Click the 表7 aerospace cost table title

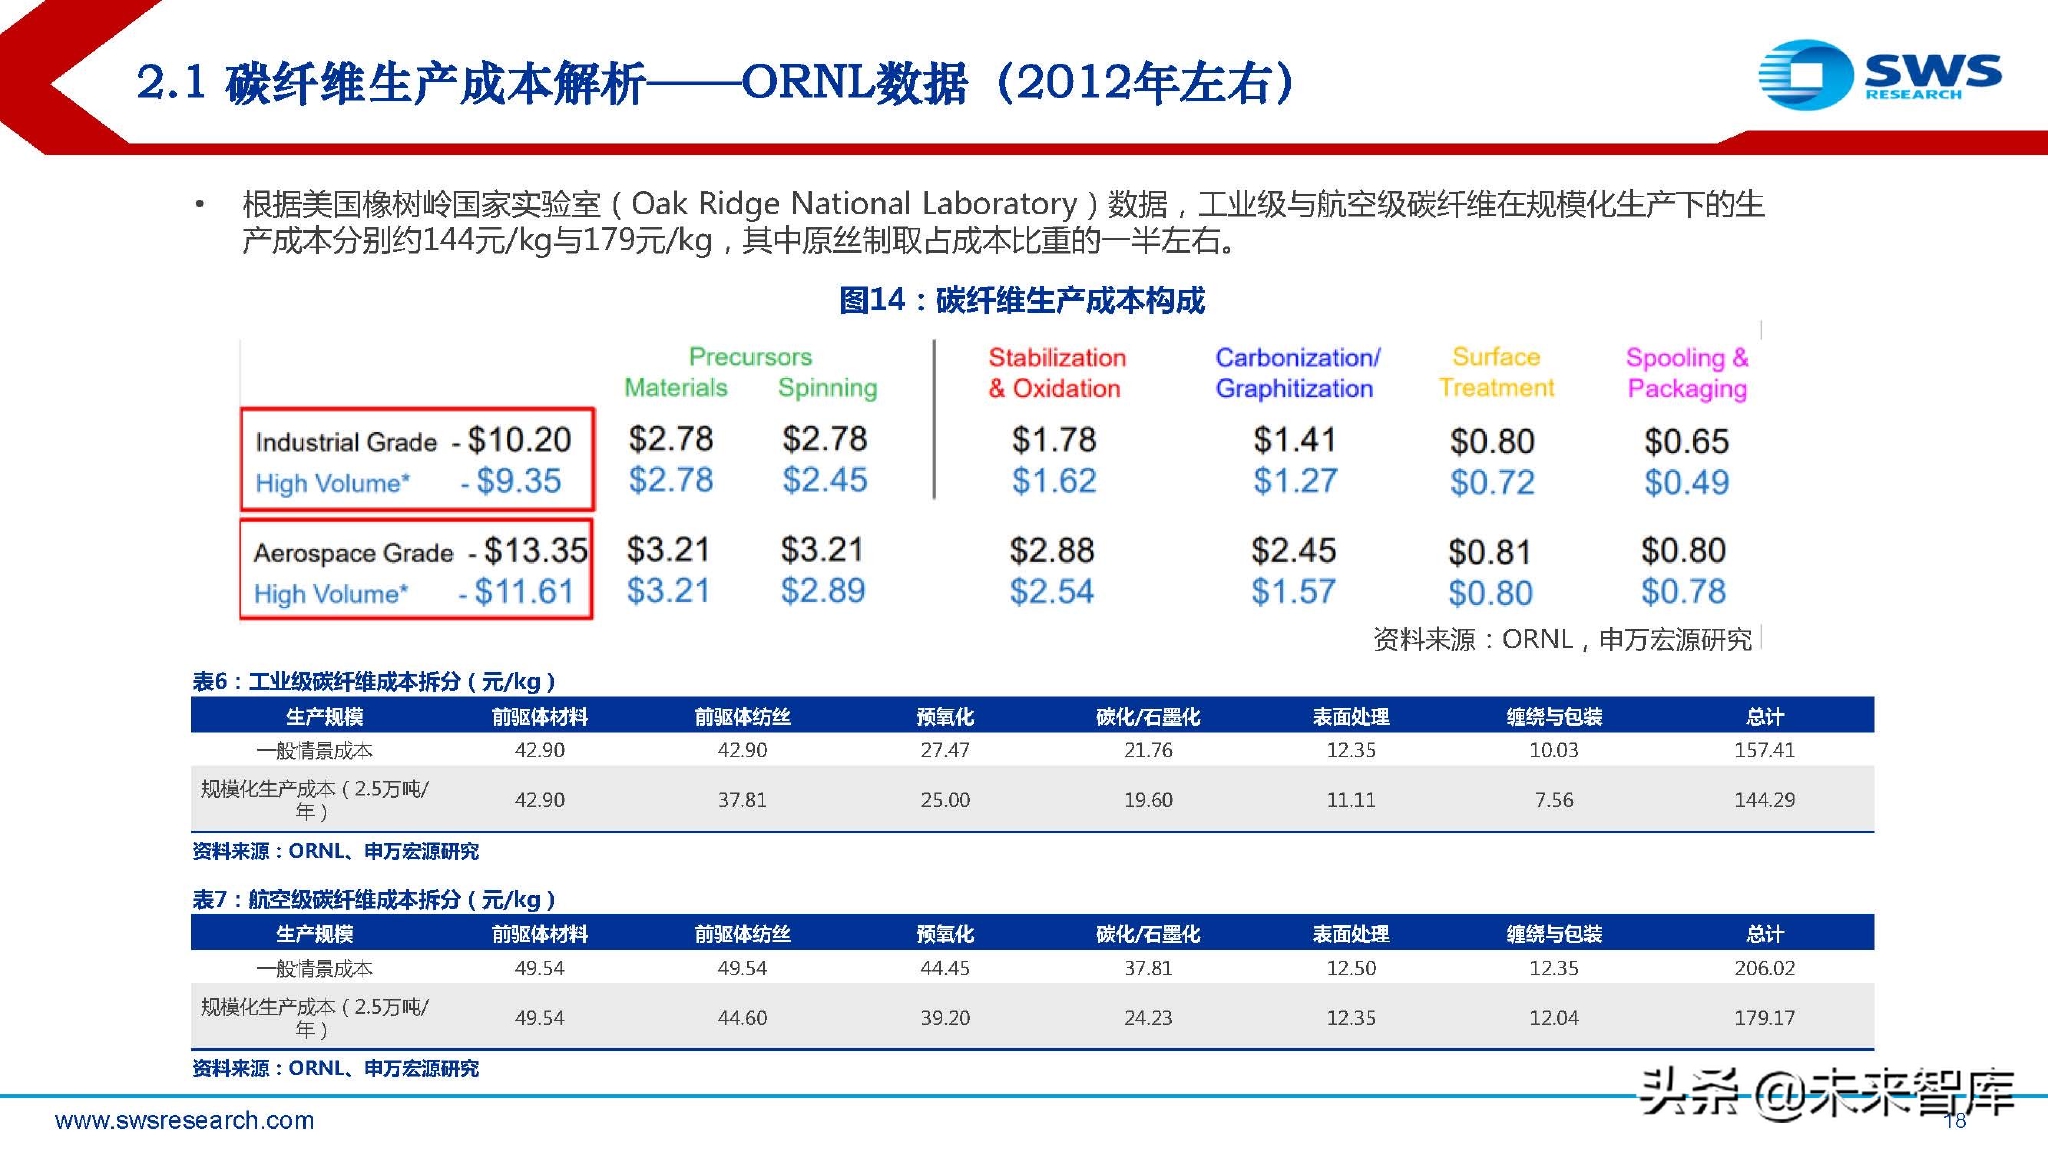pos(373,899)
